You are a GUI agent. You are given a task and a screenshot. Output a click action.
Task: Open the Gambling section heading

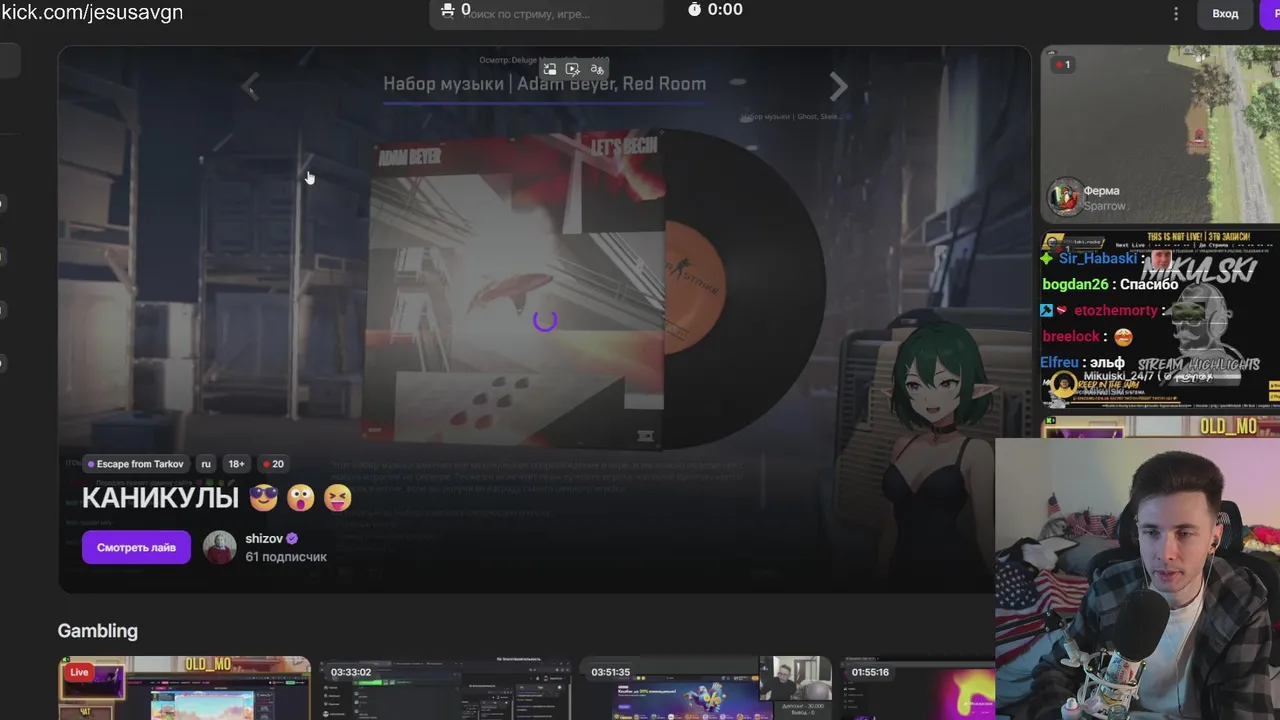pyautogui.click(x=98, y=631)
